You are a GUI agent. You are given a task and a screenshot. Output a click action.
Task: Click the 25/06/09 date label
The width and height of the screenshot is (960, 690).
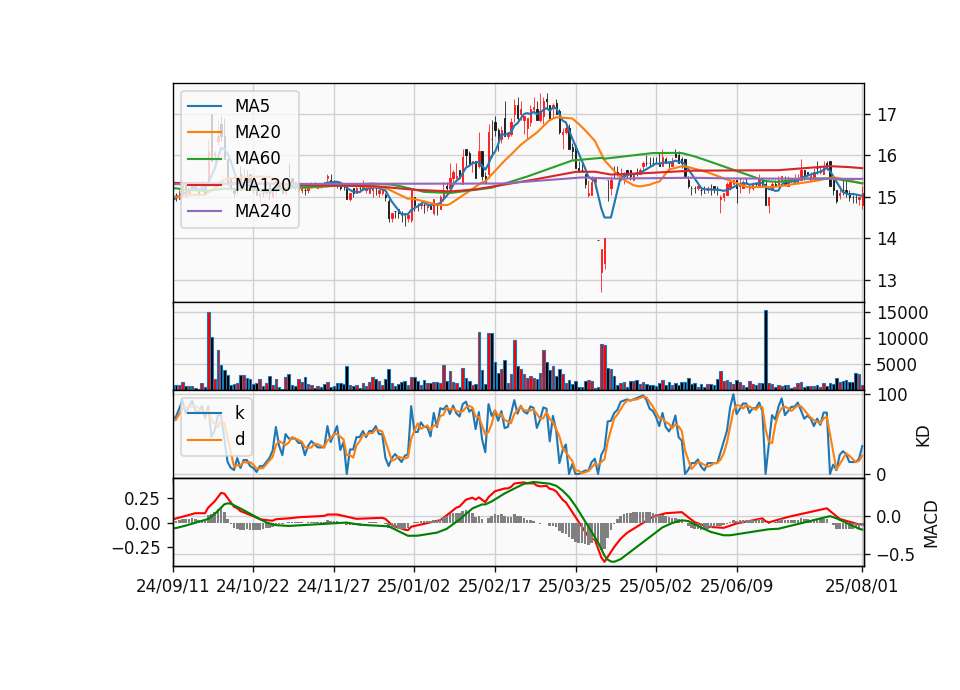click(737, 586)
